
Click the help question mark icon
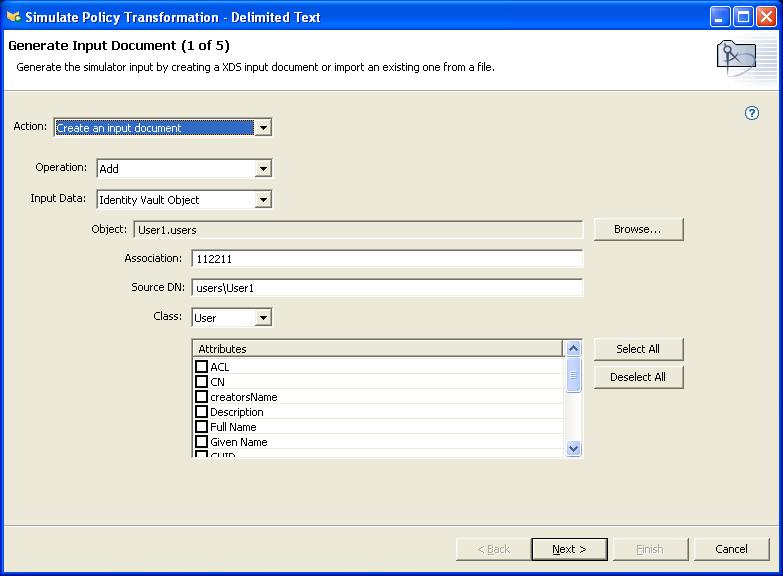tap(752, 113)
